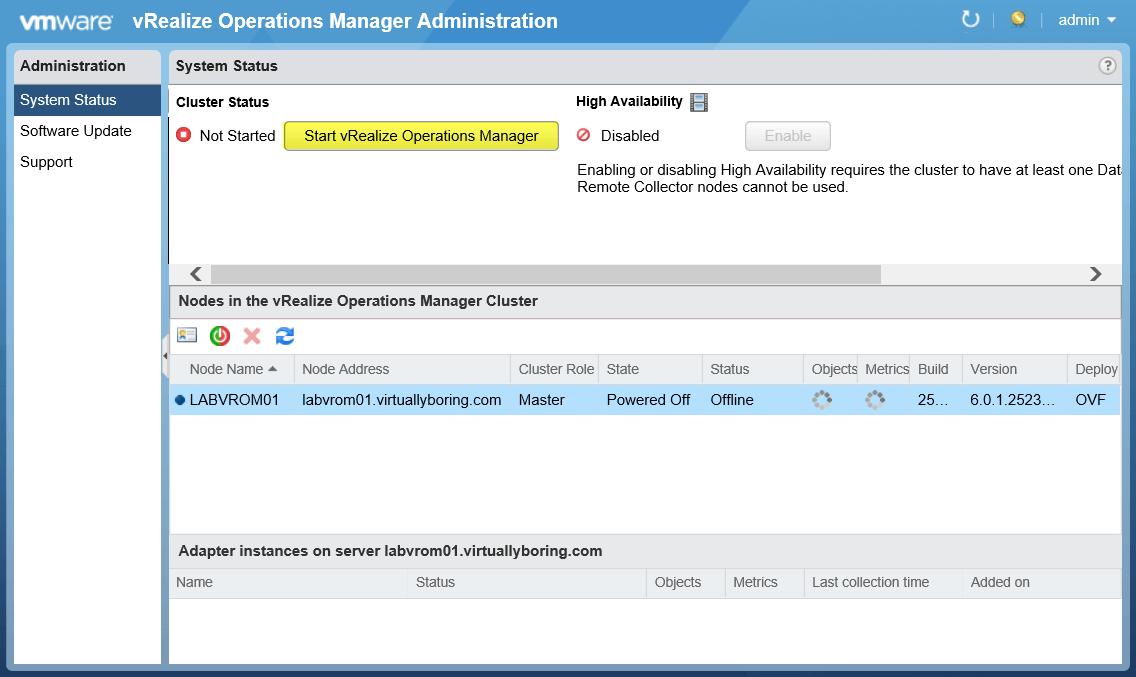This screenshot has width=1136, height=677.
Task: Click the blue dot icon beside LABVROM01
Action: click(180, 400)
